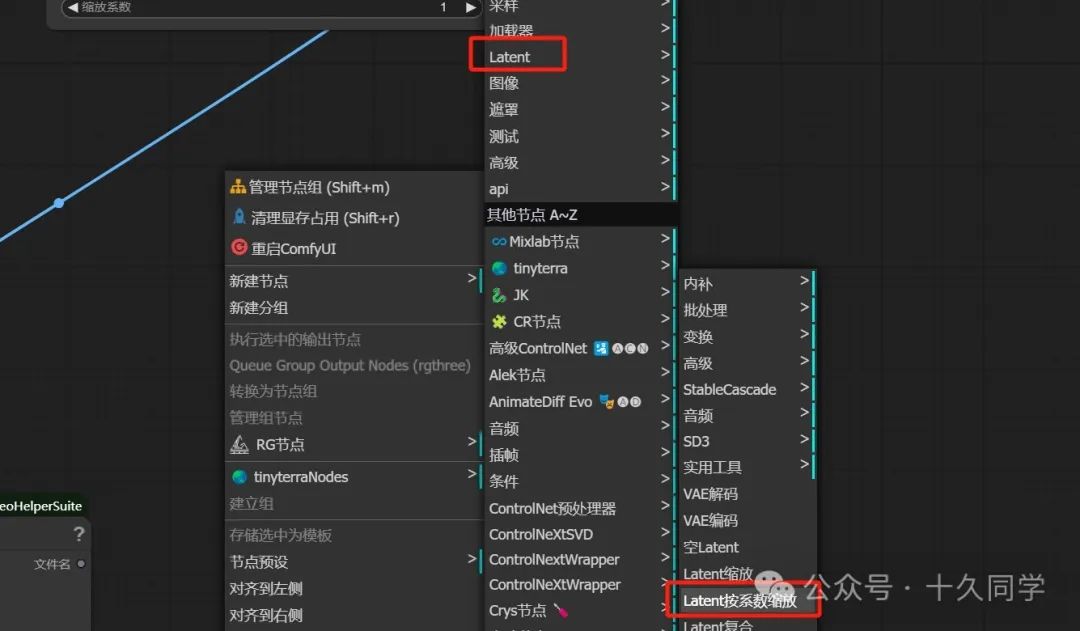Click the 文件名 output connector dot
The width and height of the screenshot is (1080, 631).
coord(81,563)
